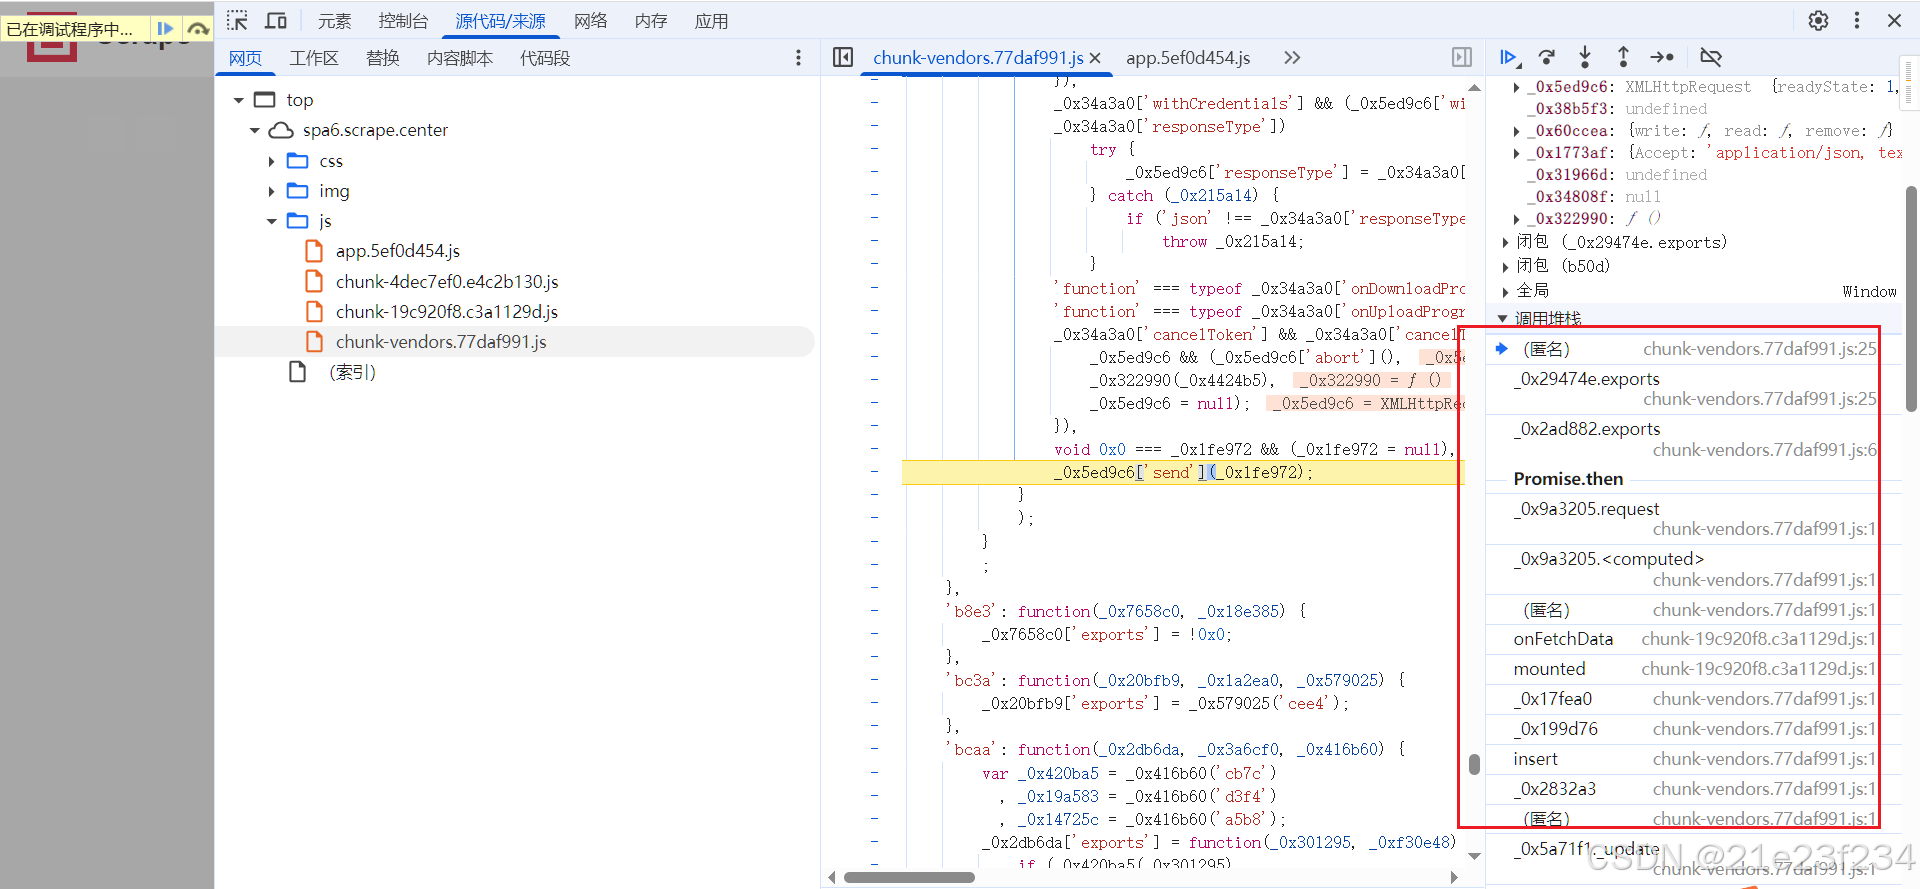Click the Step button
The width and height of the screenshot is (1920, 889).
click(1662, 58)
